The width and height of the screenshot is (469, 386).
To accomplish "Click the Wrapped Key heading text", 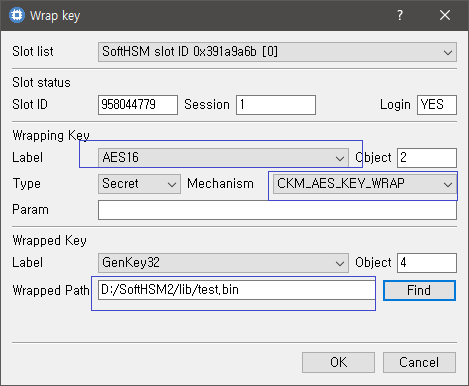I will (x=49, y=241).
